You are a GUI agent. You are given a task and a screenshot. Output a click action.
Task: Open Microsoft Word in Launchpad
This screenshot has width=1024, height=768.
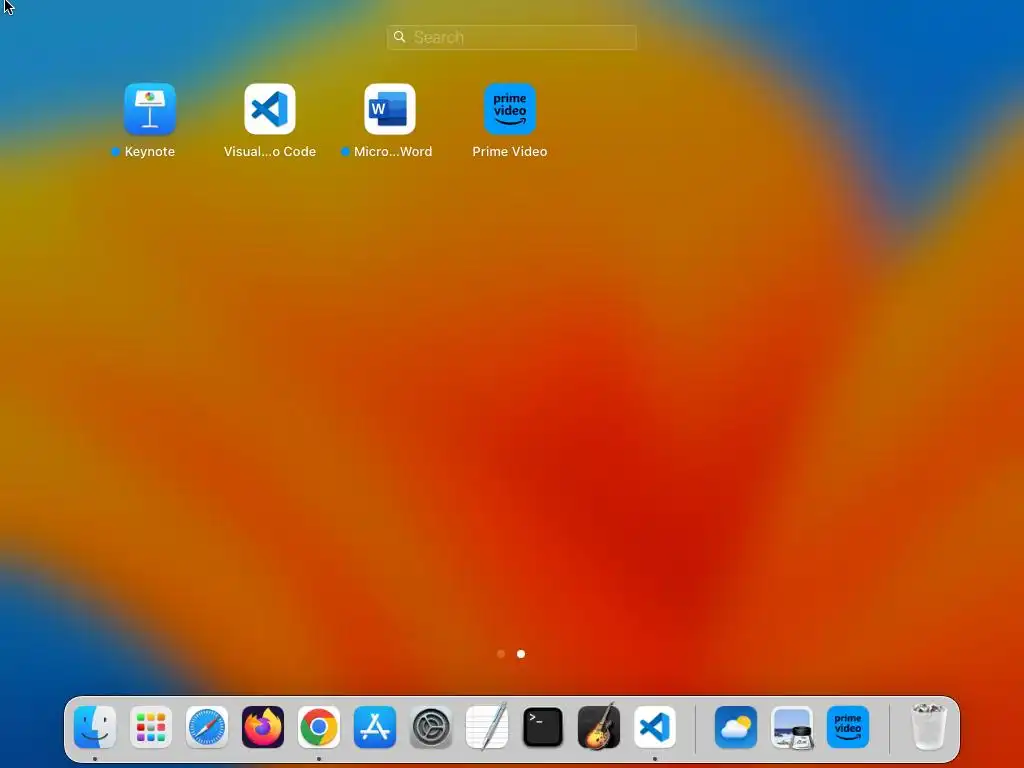(x=390, y=109)
